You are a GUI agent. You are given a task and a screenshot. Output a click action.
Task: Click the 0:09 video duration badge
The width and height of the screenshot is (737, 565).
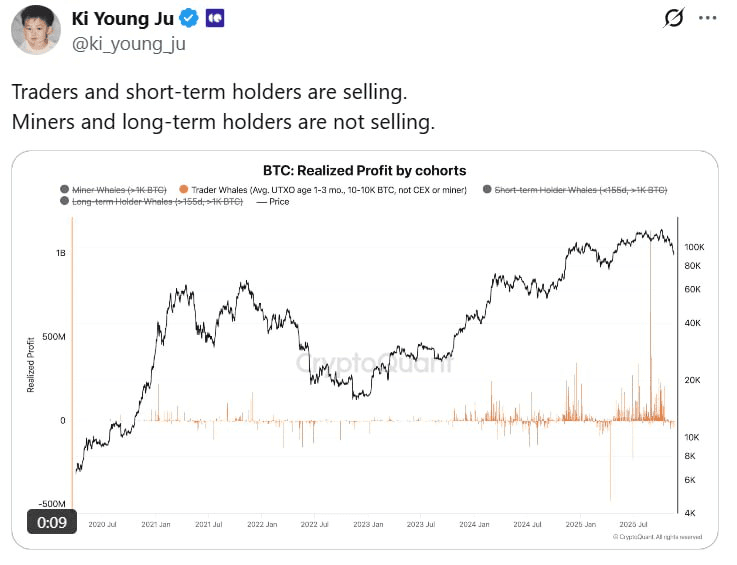[x=51, y=522]
